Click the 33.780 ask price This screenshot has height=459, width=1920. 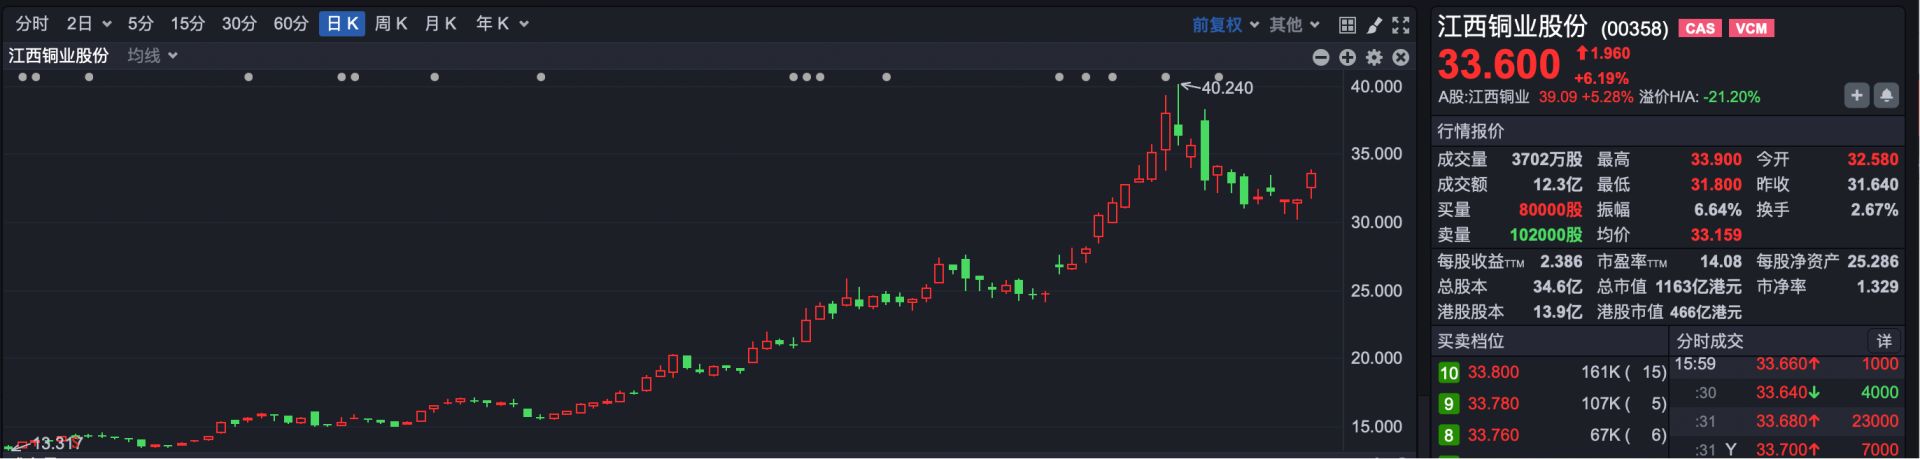1493,404
